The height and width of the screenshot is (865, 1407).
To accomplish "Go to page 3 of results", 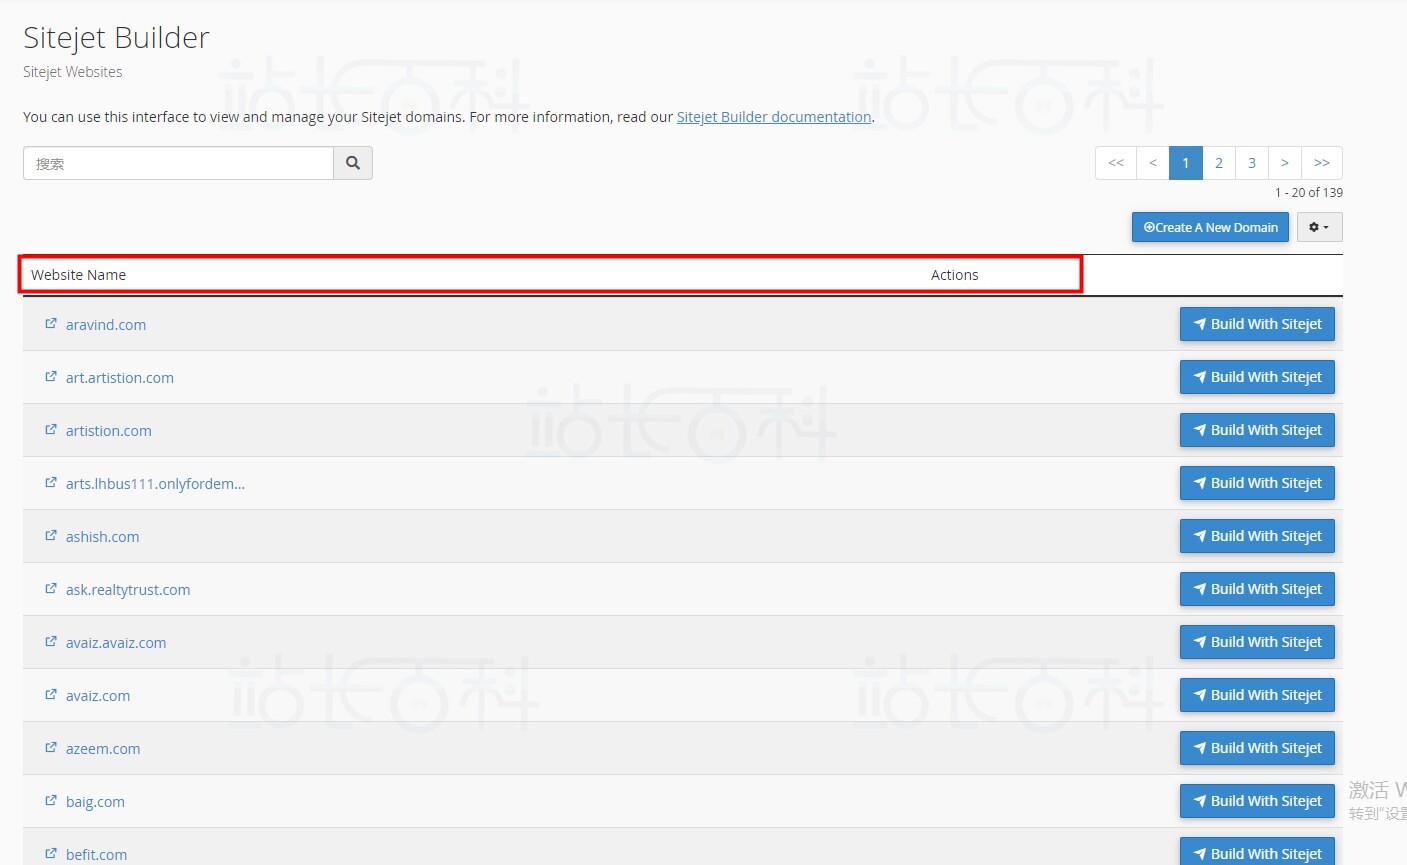I will pyautogui.click(x=1251, y=163).
